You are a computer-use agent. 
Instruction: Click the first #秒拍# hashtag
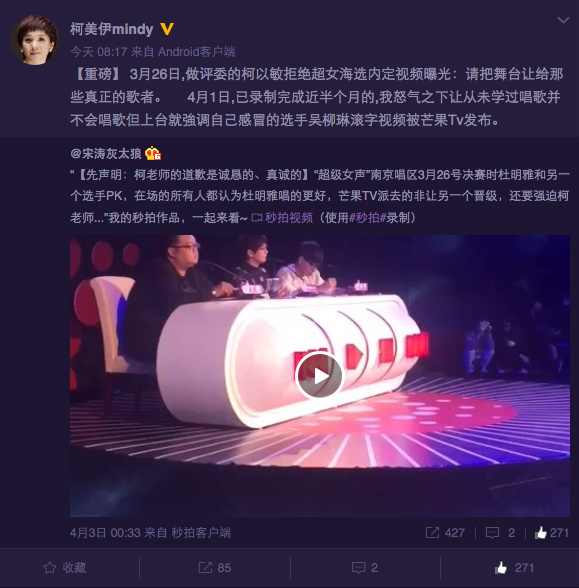pos(368,218)
